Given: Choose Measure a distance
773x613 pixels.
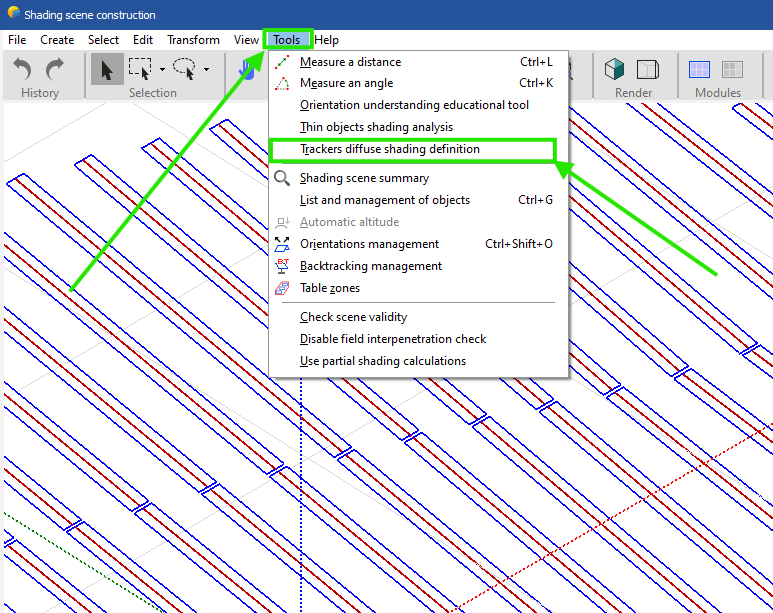Looking at the screenshot, I should (x=419, y=62).
